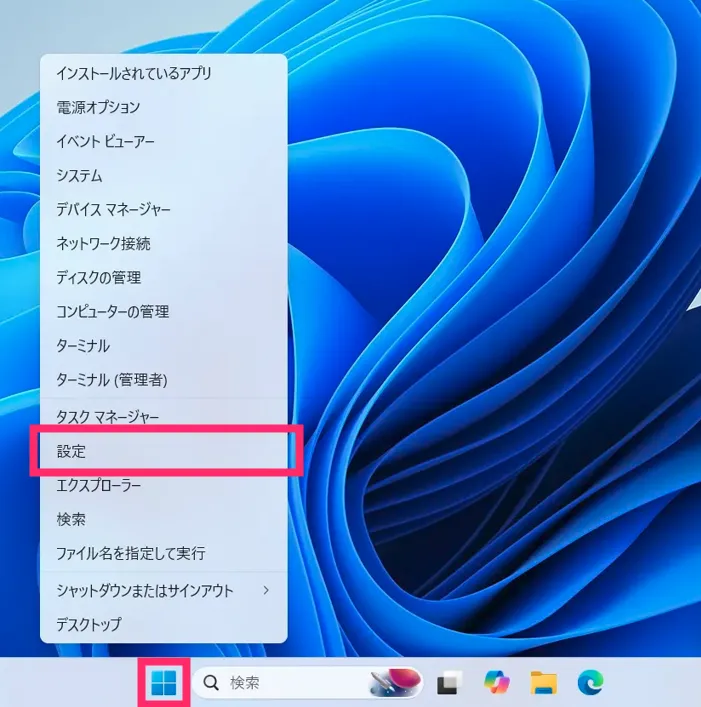Viewport: 701px width, 707px height.
Task: Expand シャットダウンまたはサインアウト submenu arrow
Action: click(x=266, y=590)
